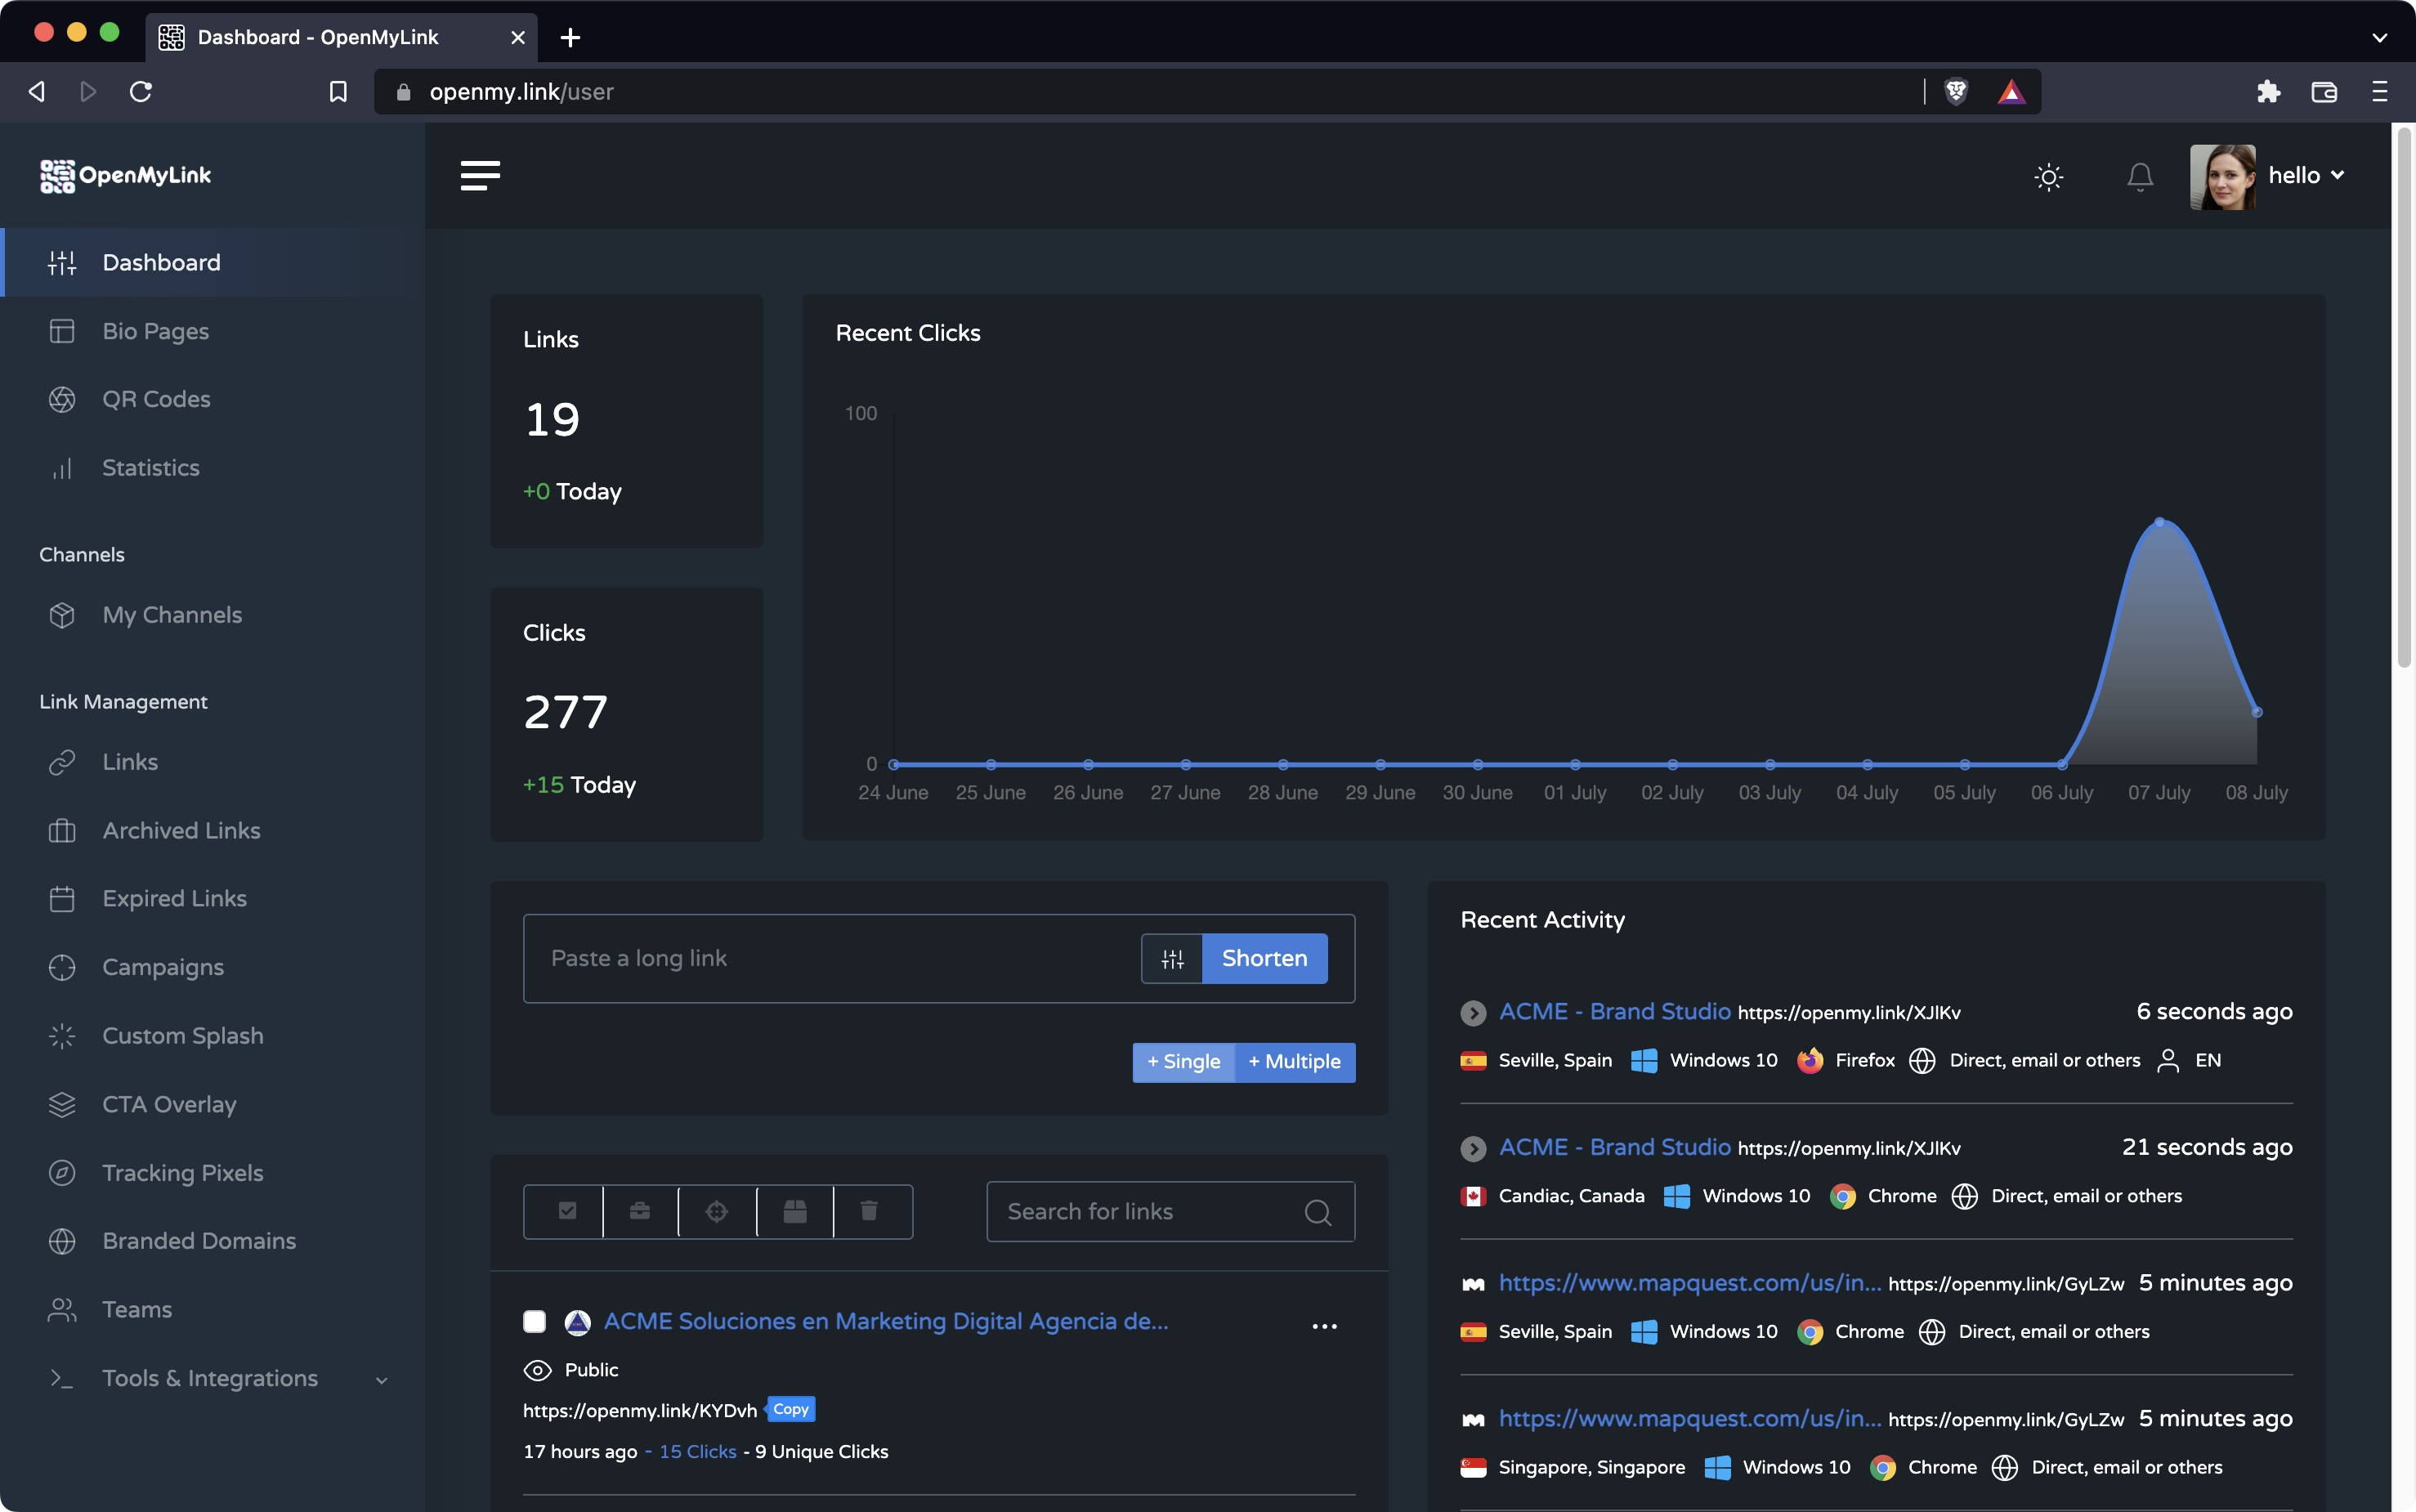This screenshot has height=1512, width=2416.
Task: Click the select-all checkmark toolbar icon
Action: point(567,1211)
